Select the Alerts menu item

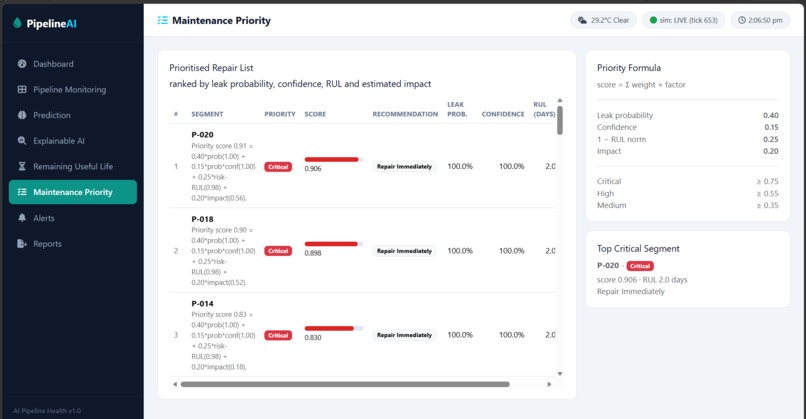click(72, 218)
